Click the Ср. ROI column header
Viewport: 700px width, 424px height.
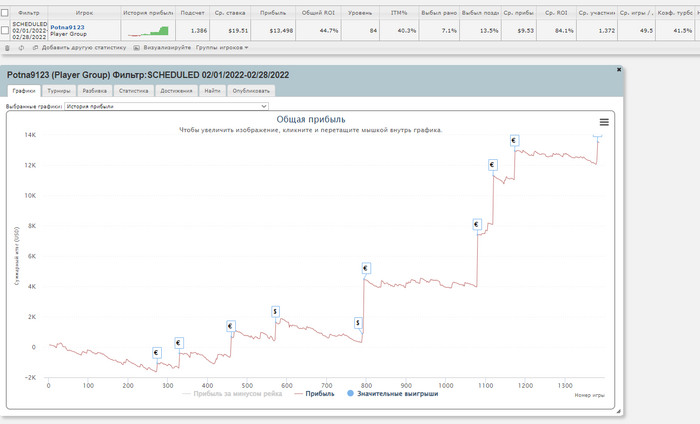556,13
